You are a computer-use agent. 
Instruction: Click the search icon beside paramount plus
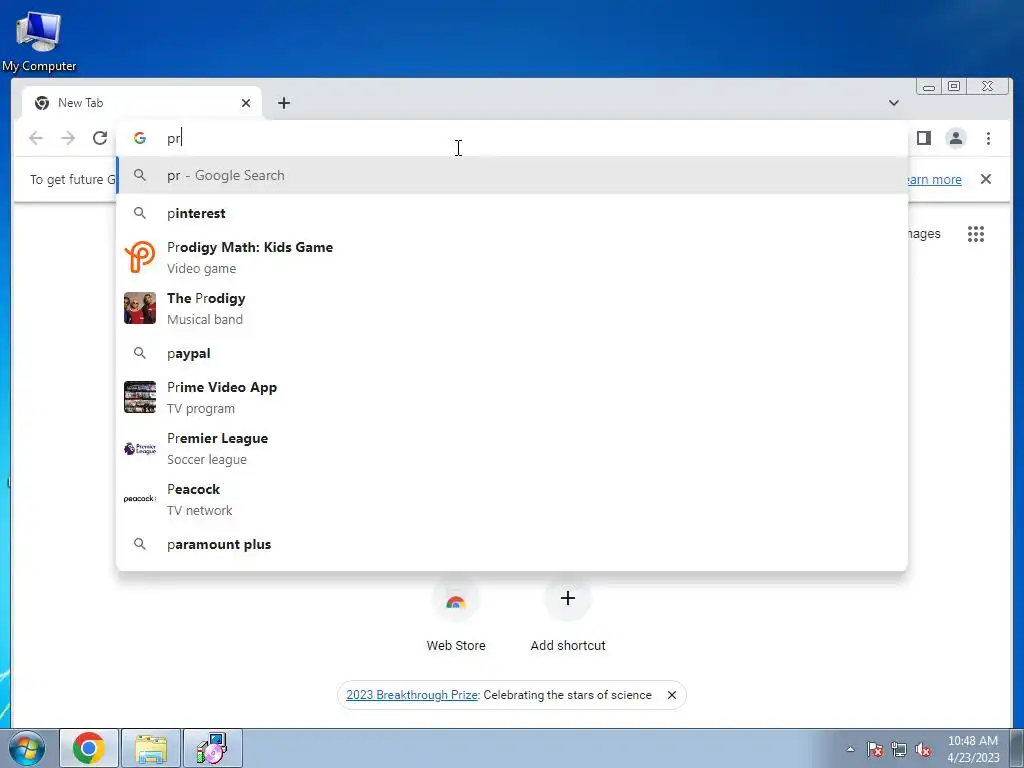140,544
